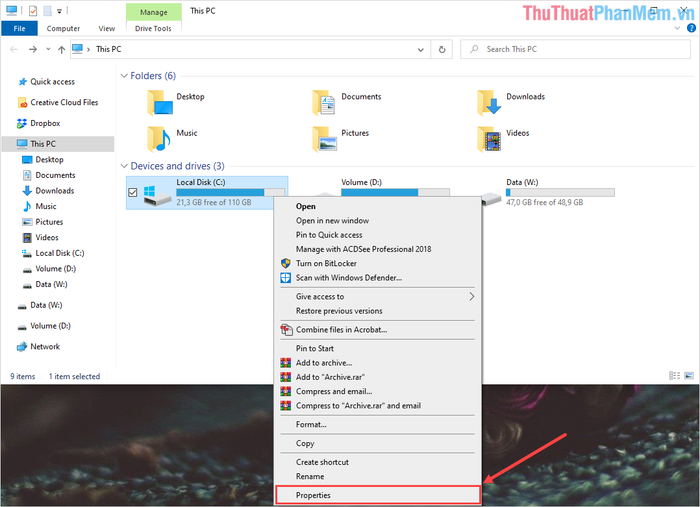Choose Open from the context menu
The image size is (700, 507).
(x=378, y=206)
